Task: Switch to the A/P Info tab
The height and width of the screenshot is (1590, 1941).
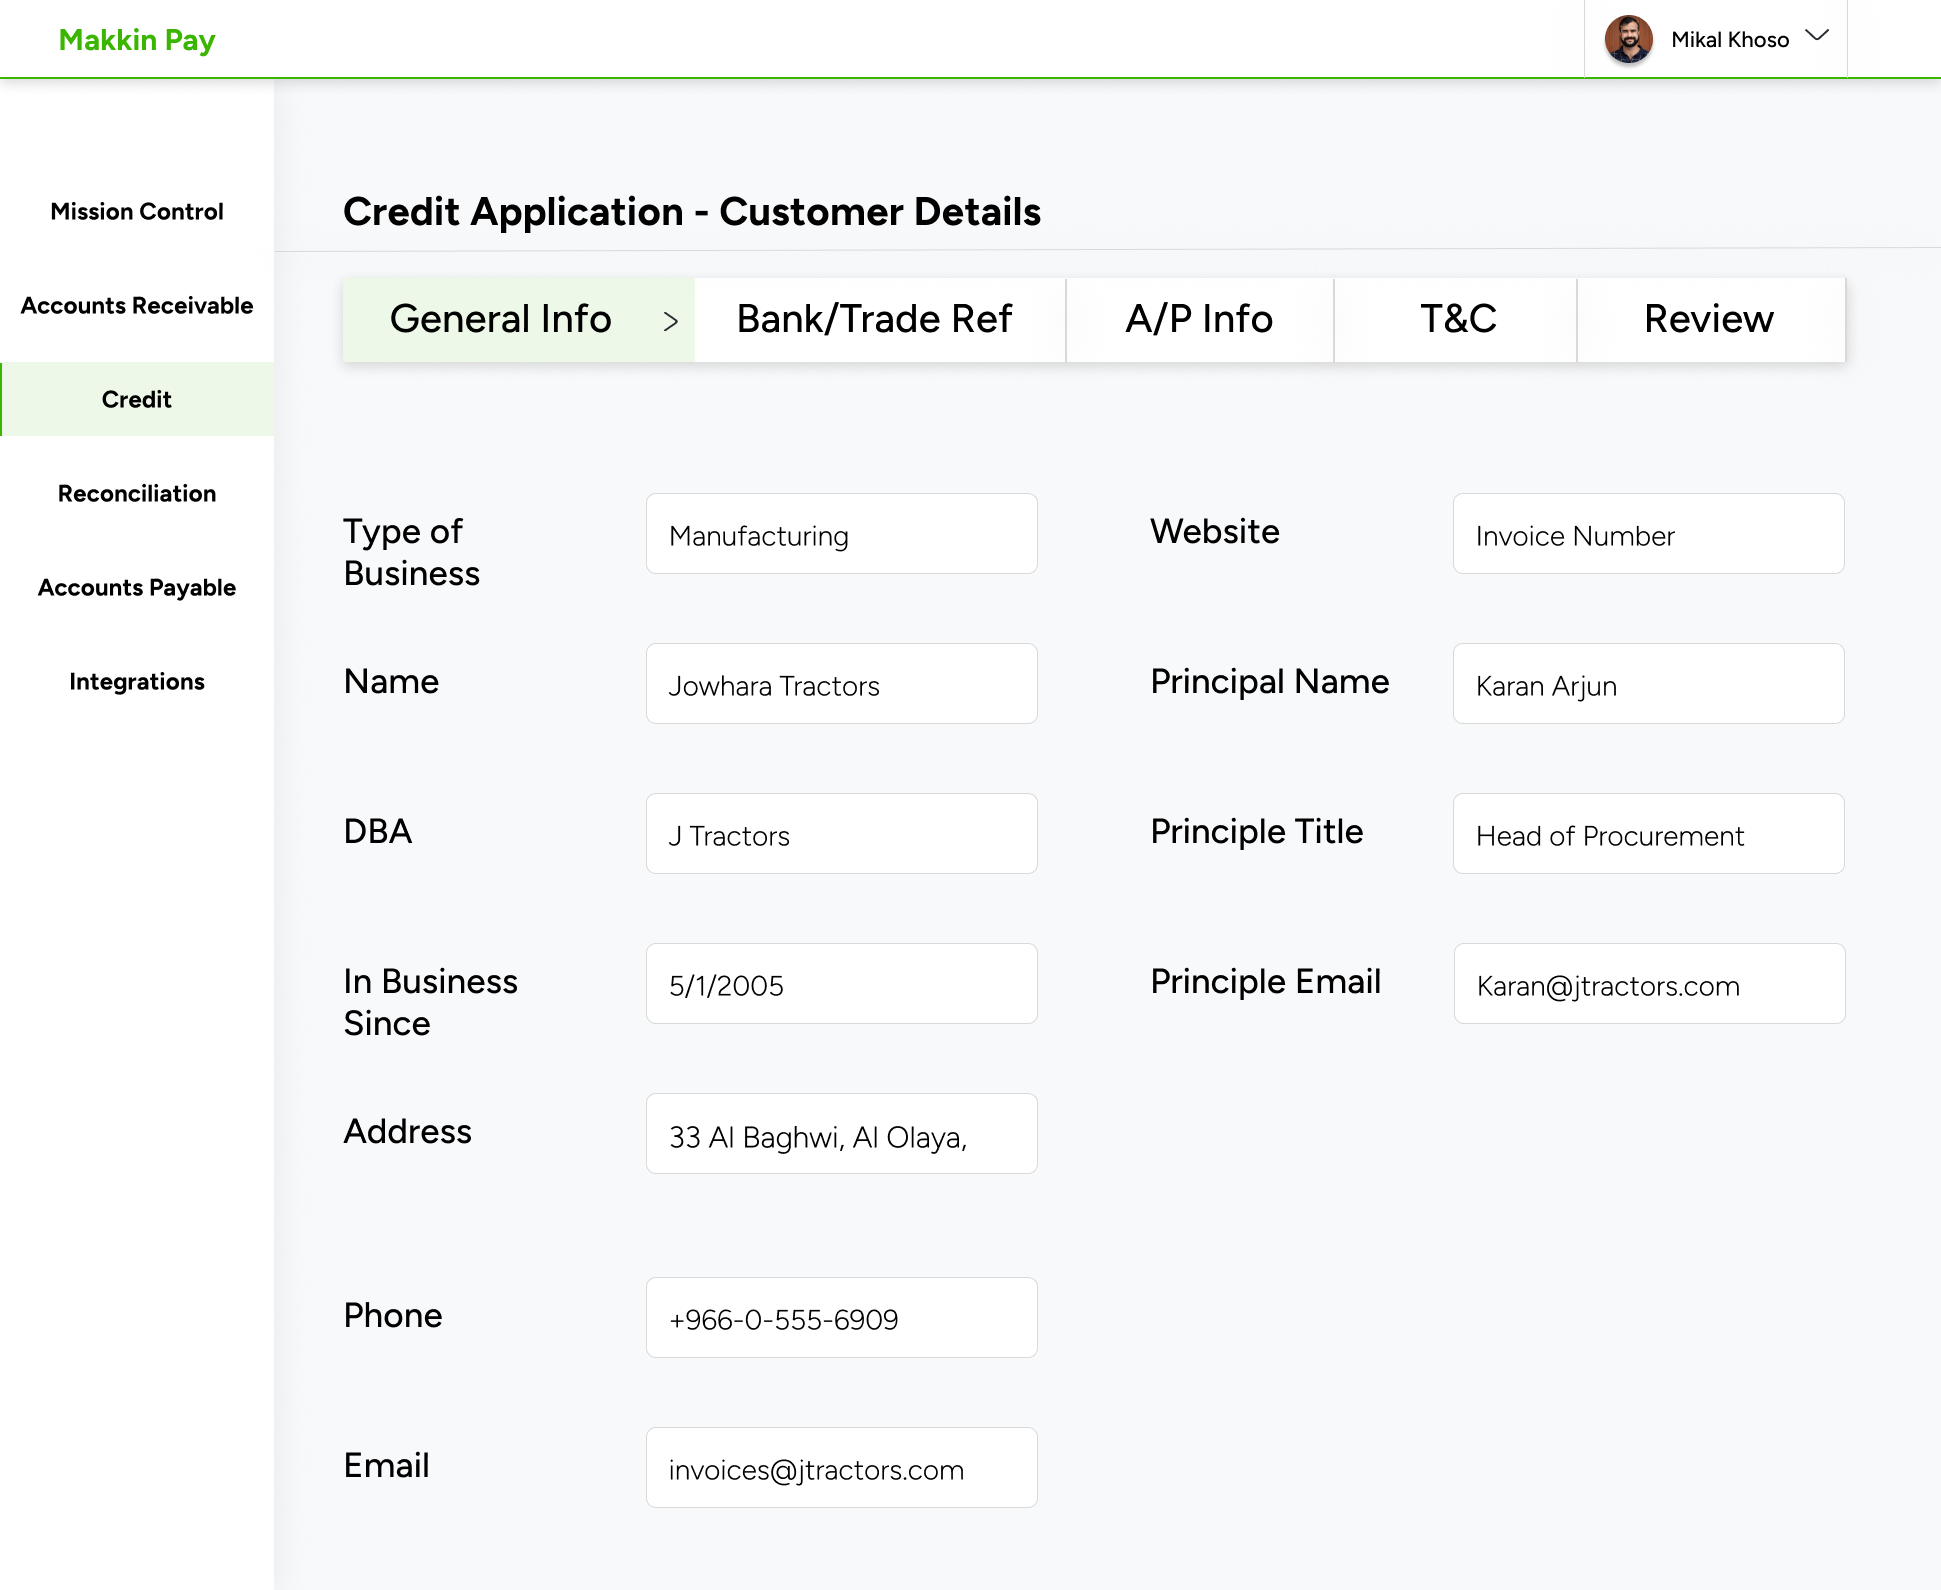Action: [1199, 320]
